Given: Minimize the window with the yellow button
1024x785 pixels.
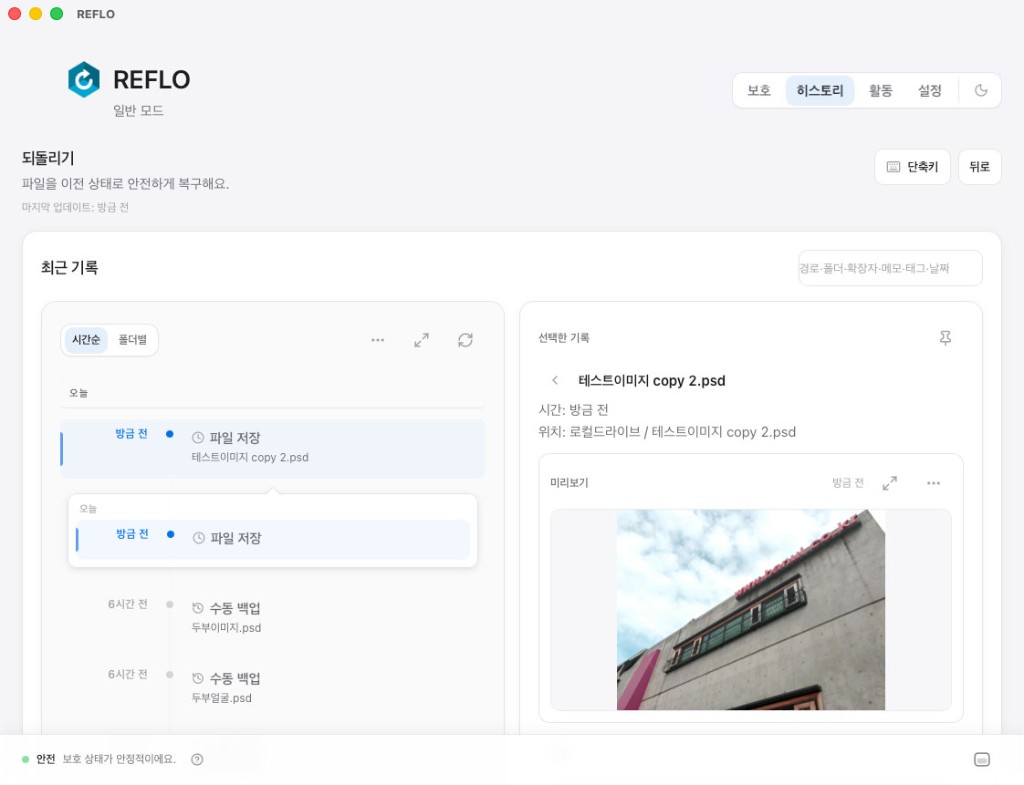Looking at the screenshot, I should pos(35,14).
